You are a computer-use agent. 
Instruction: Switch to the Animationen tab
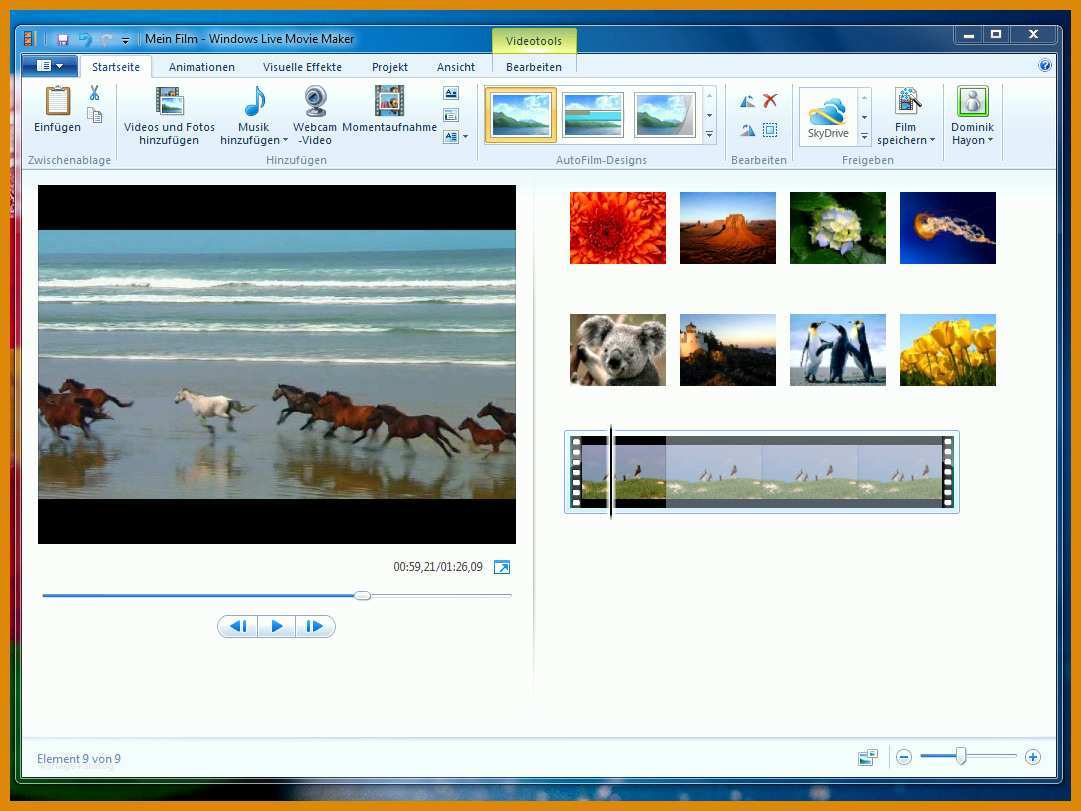(x=201, y=67)
